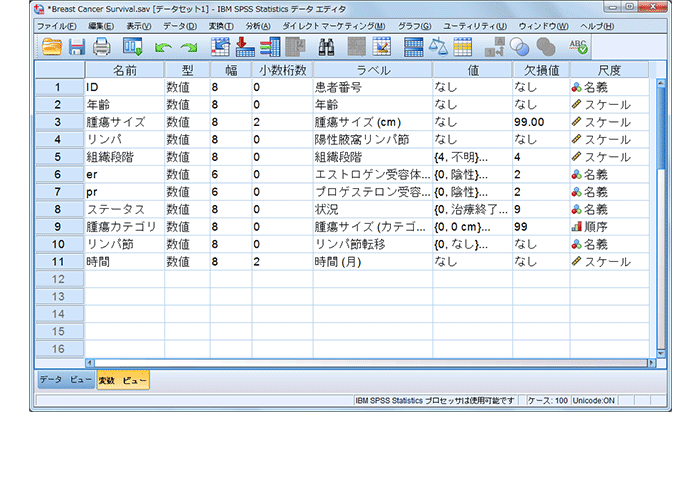Click the ラベル column header
The height and width of the screenshot is (500, 700).
point(373,70)
